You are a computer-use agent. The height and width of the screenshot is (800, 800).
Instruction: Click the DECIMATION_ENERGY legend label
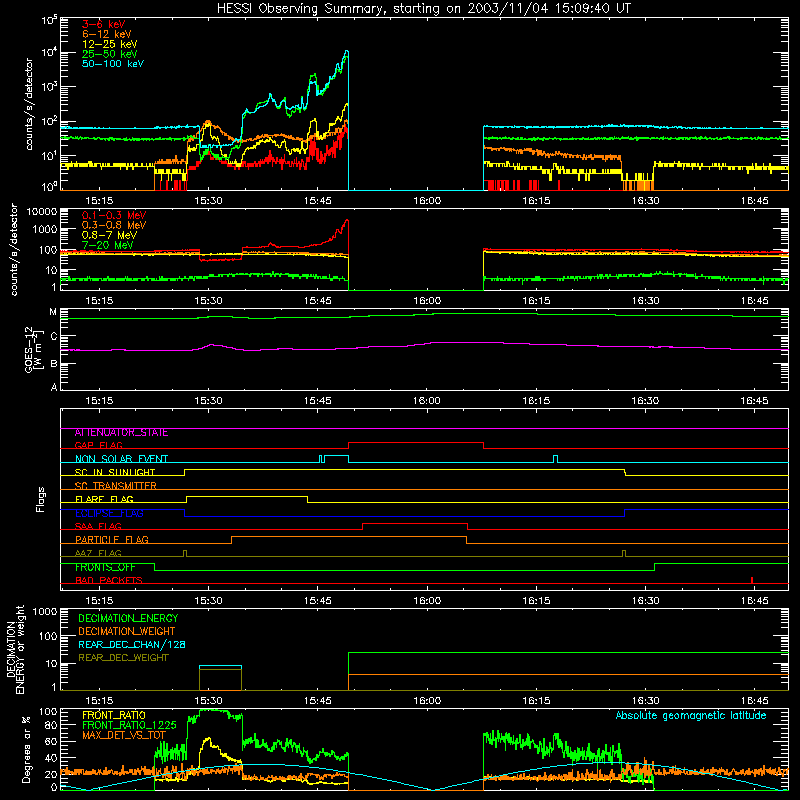pyautogui.click(x=128, y=618)
